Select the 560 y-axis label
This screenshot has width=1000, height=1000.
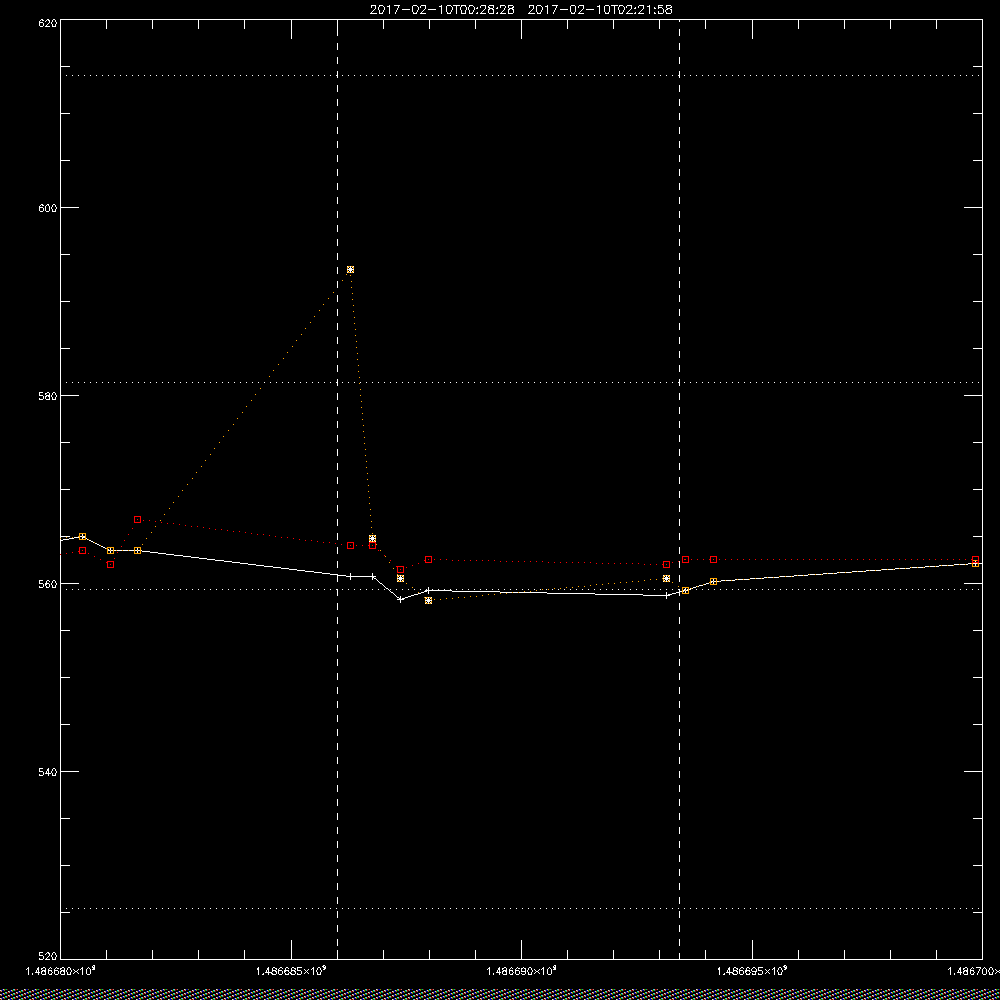[48, 584]
